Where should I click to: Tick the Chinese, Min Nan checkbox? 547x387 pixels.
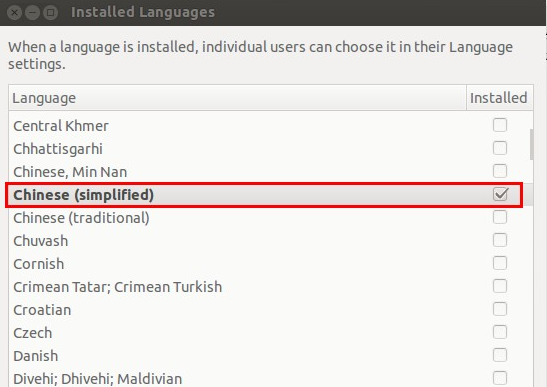500,171
